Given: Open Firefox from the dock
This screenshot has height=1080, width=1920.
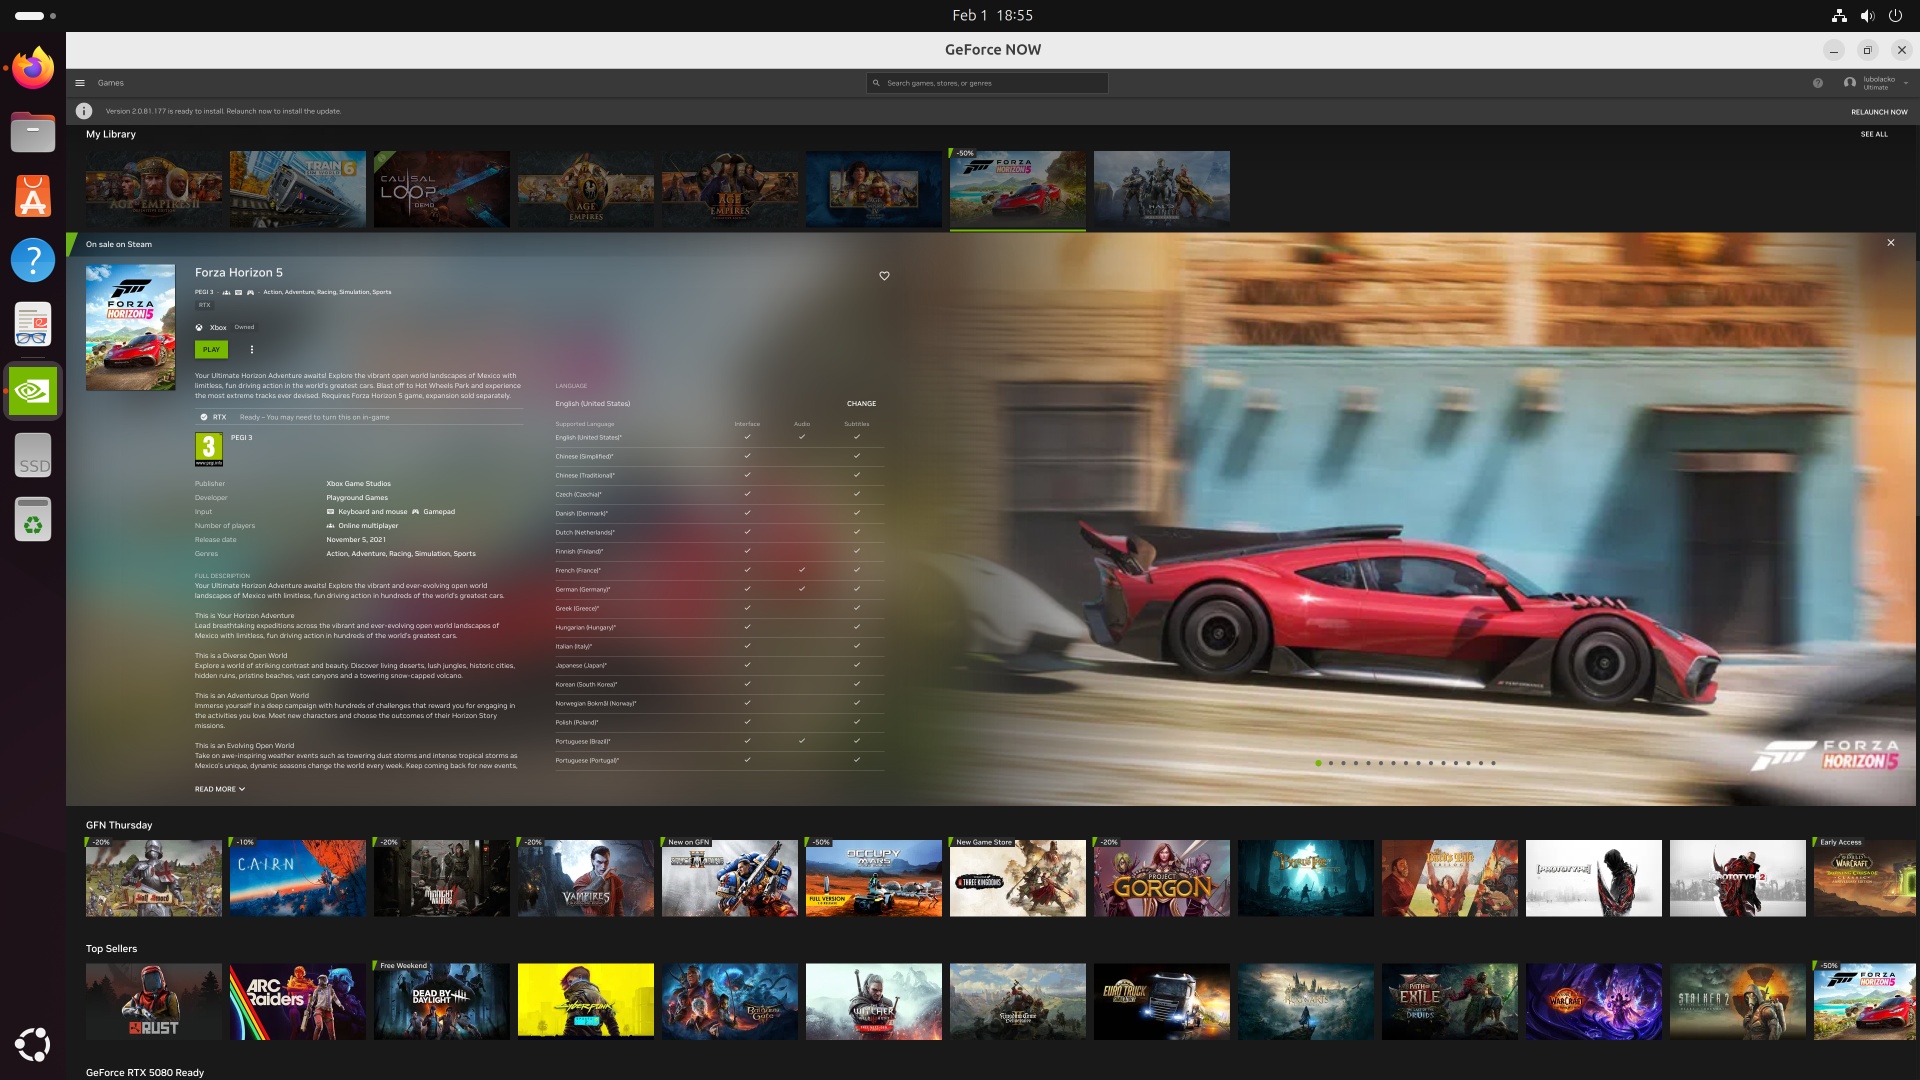Looking at the screenshot, I should click(33, 69).
